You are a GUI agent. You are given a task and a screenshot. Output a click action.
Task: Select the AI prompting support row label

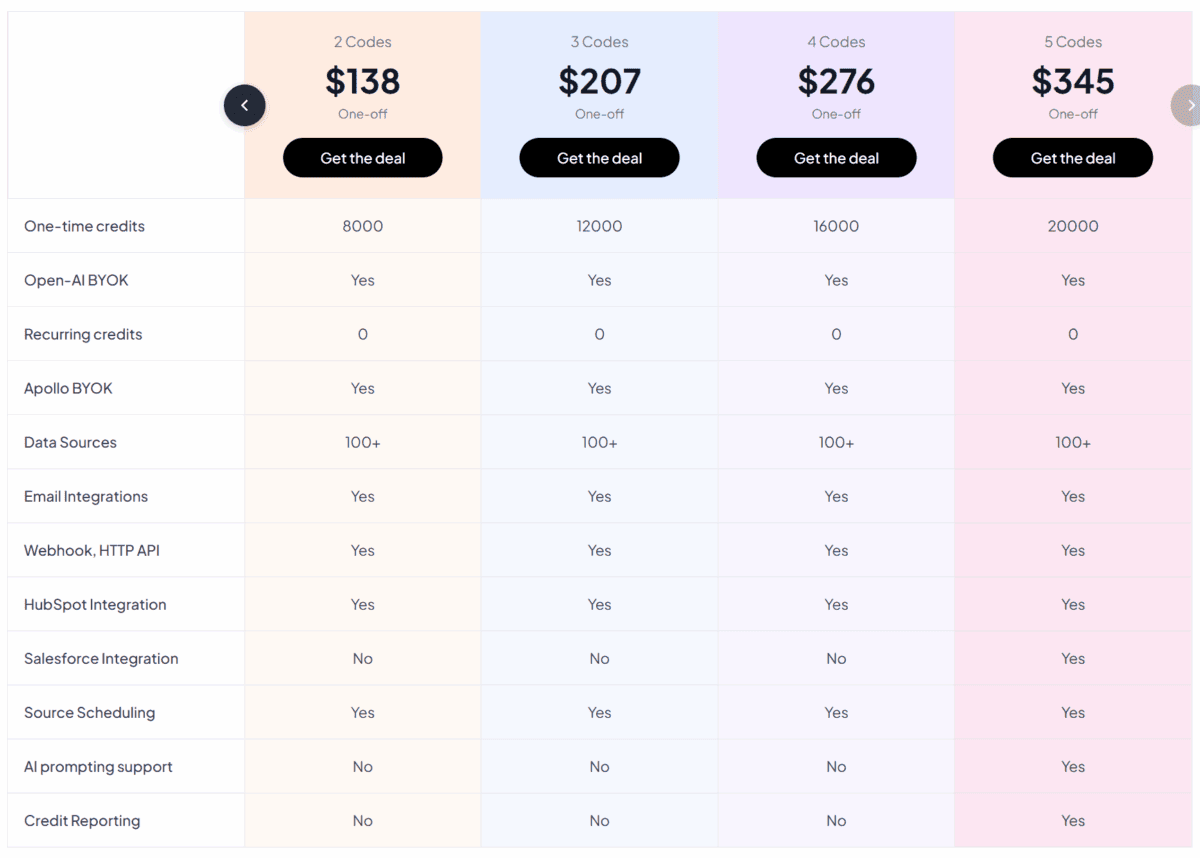pyautogui.click(x=98, y=767)
